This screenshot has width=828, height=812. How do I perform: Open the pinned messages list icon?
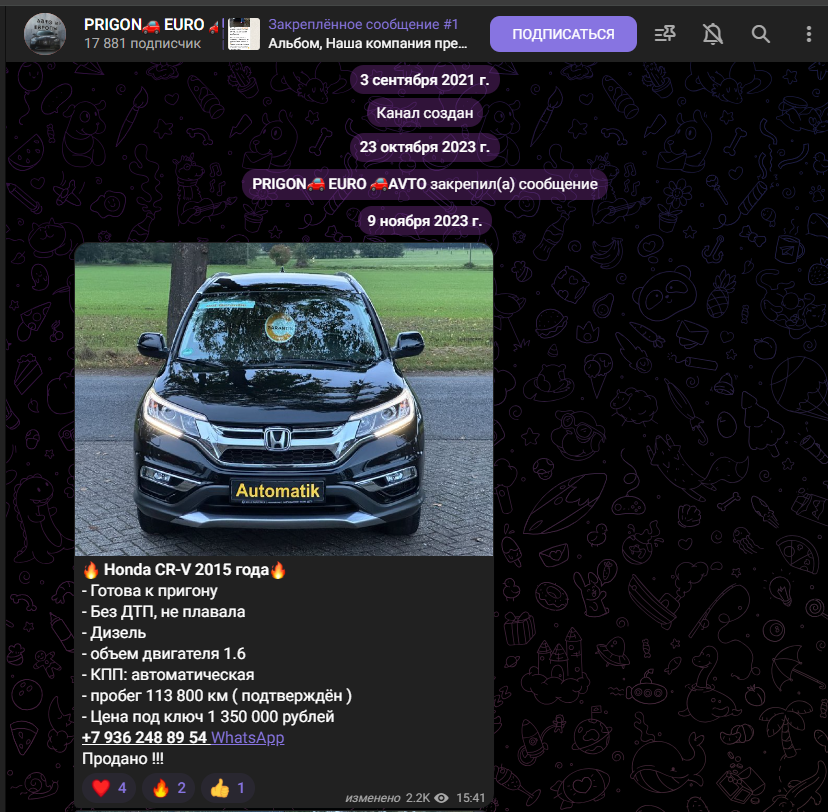click(x=665, y=34)
